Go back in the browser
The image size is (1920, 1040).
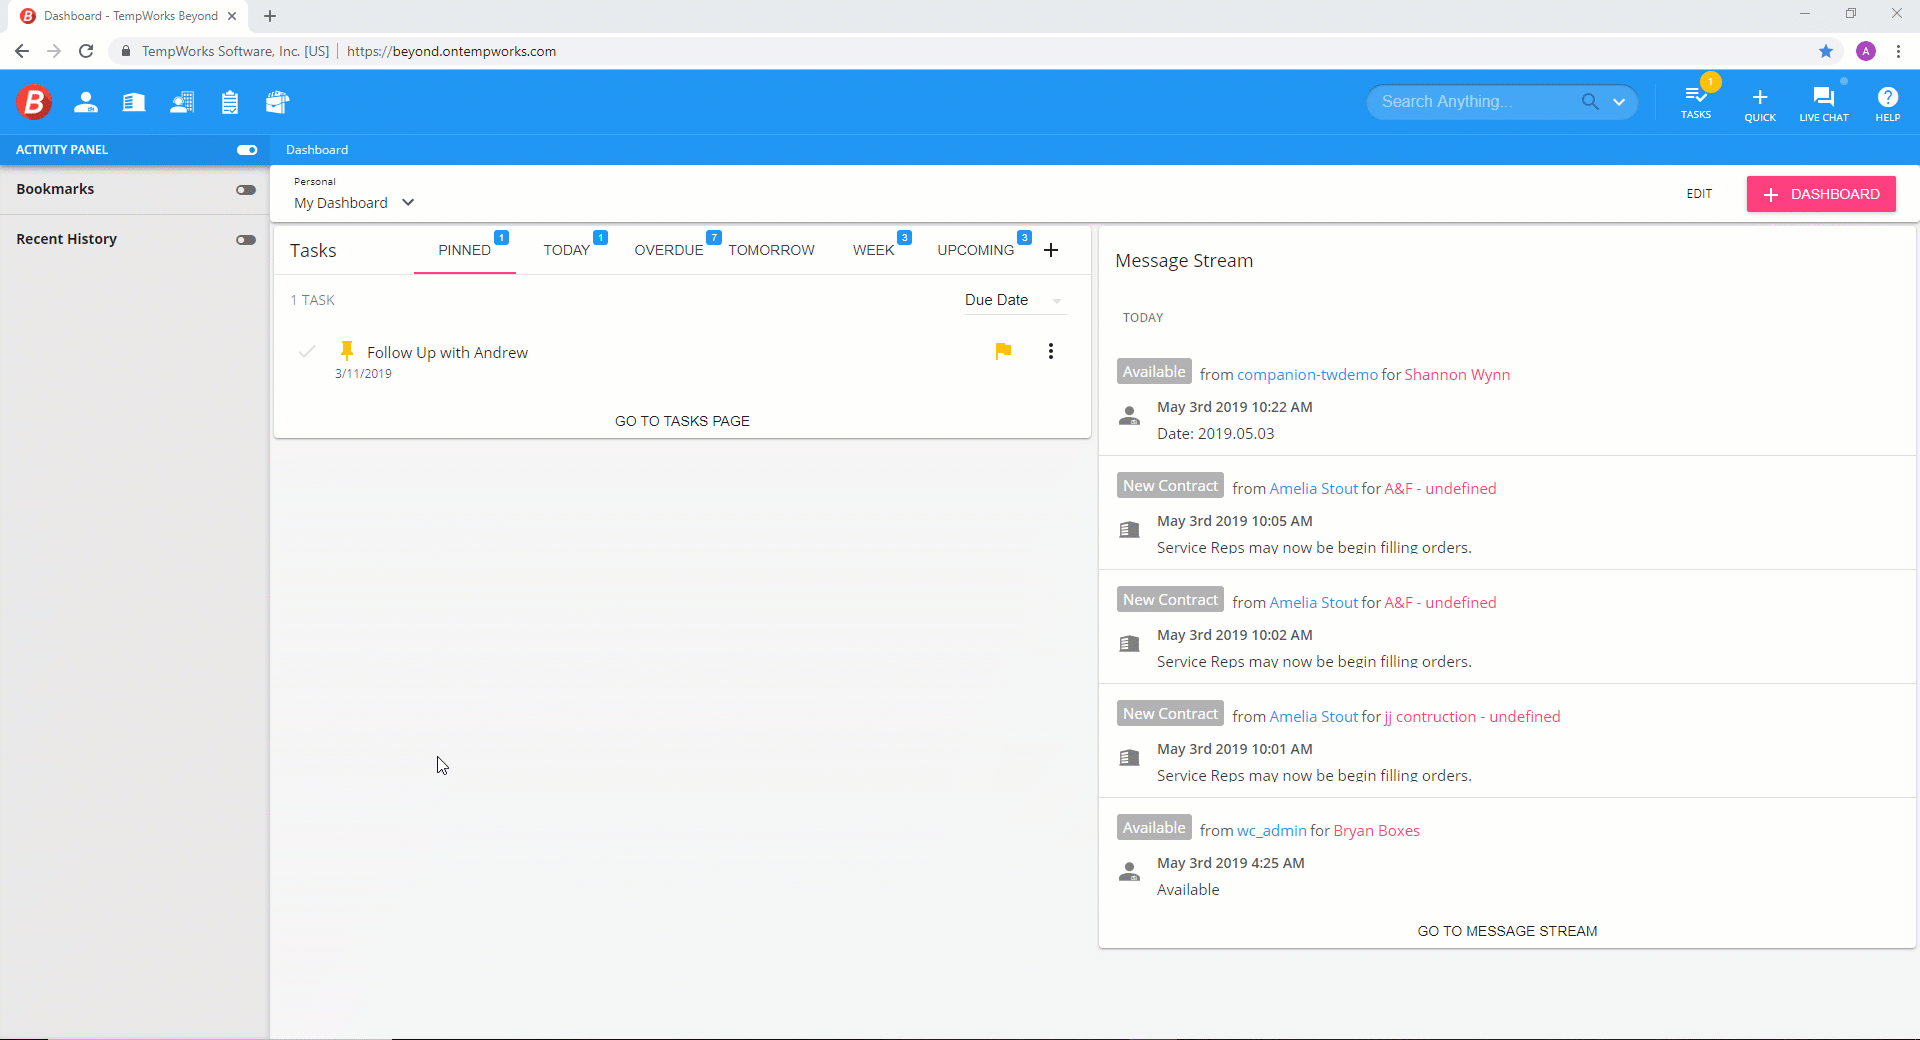(x=22, y=51)
